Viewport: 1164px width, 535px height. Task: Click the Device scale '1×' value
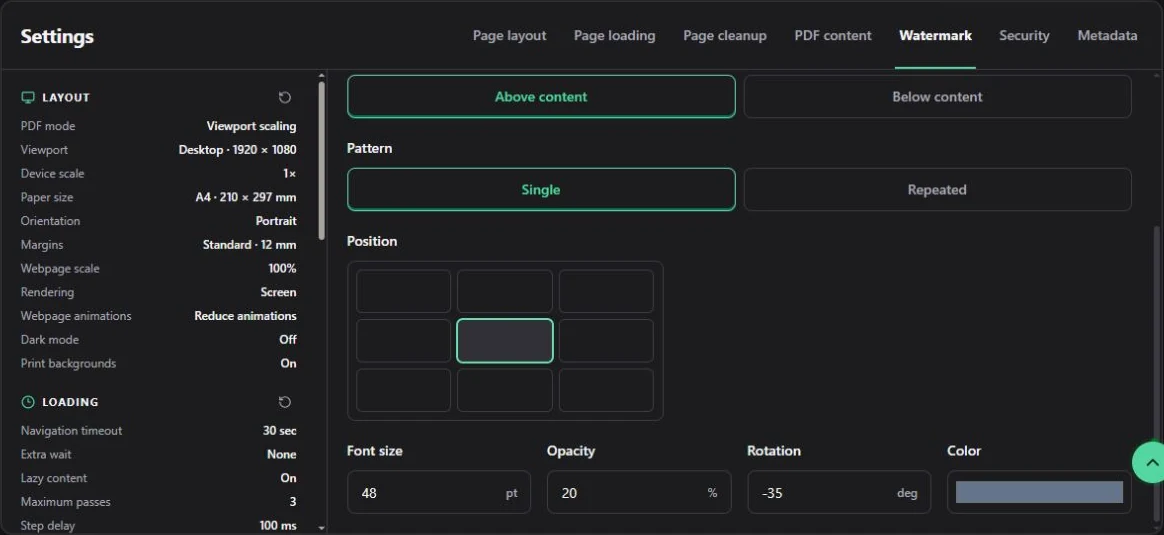[290, 174]
